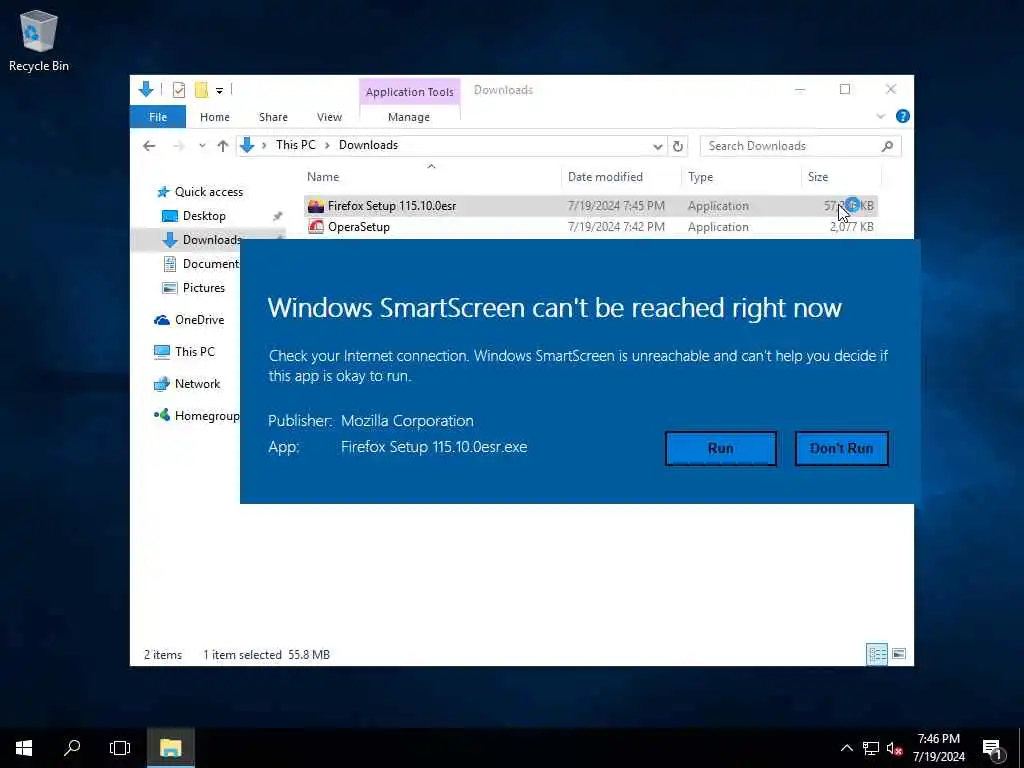Open recent locations dropdown arrow

point(202,146)
